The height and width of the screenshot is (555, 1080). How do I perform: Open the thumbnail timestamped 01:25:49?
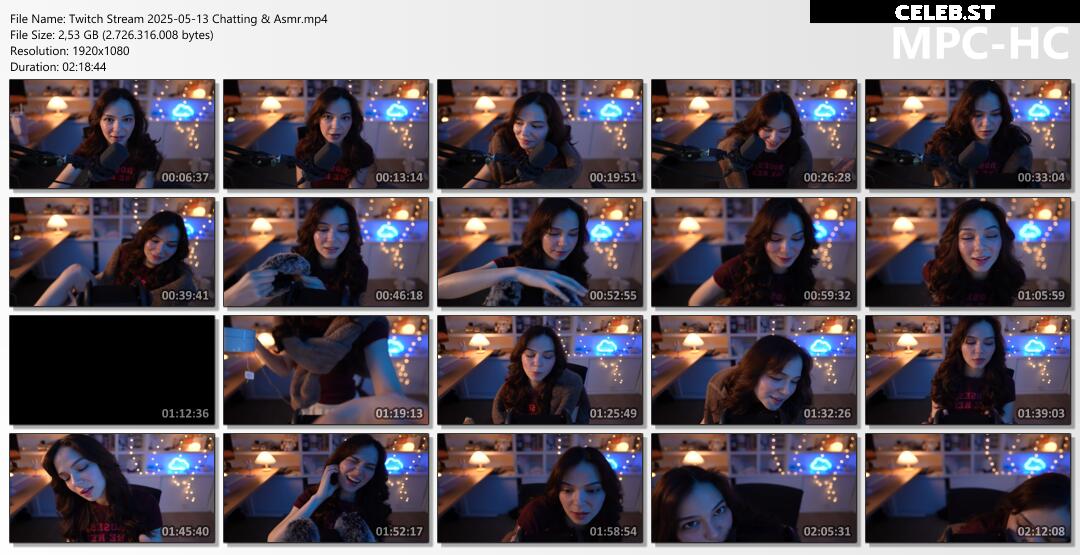(540, 370)
